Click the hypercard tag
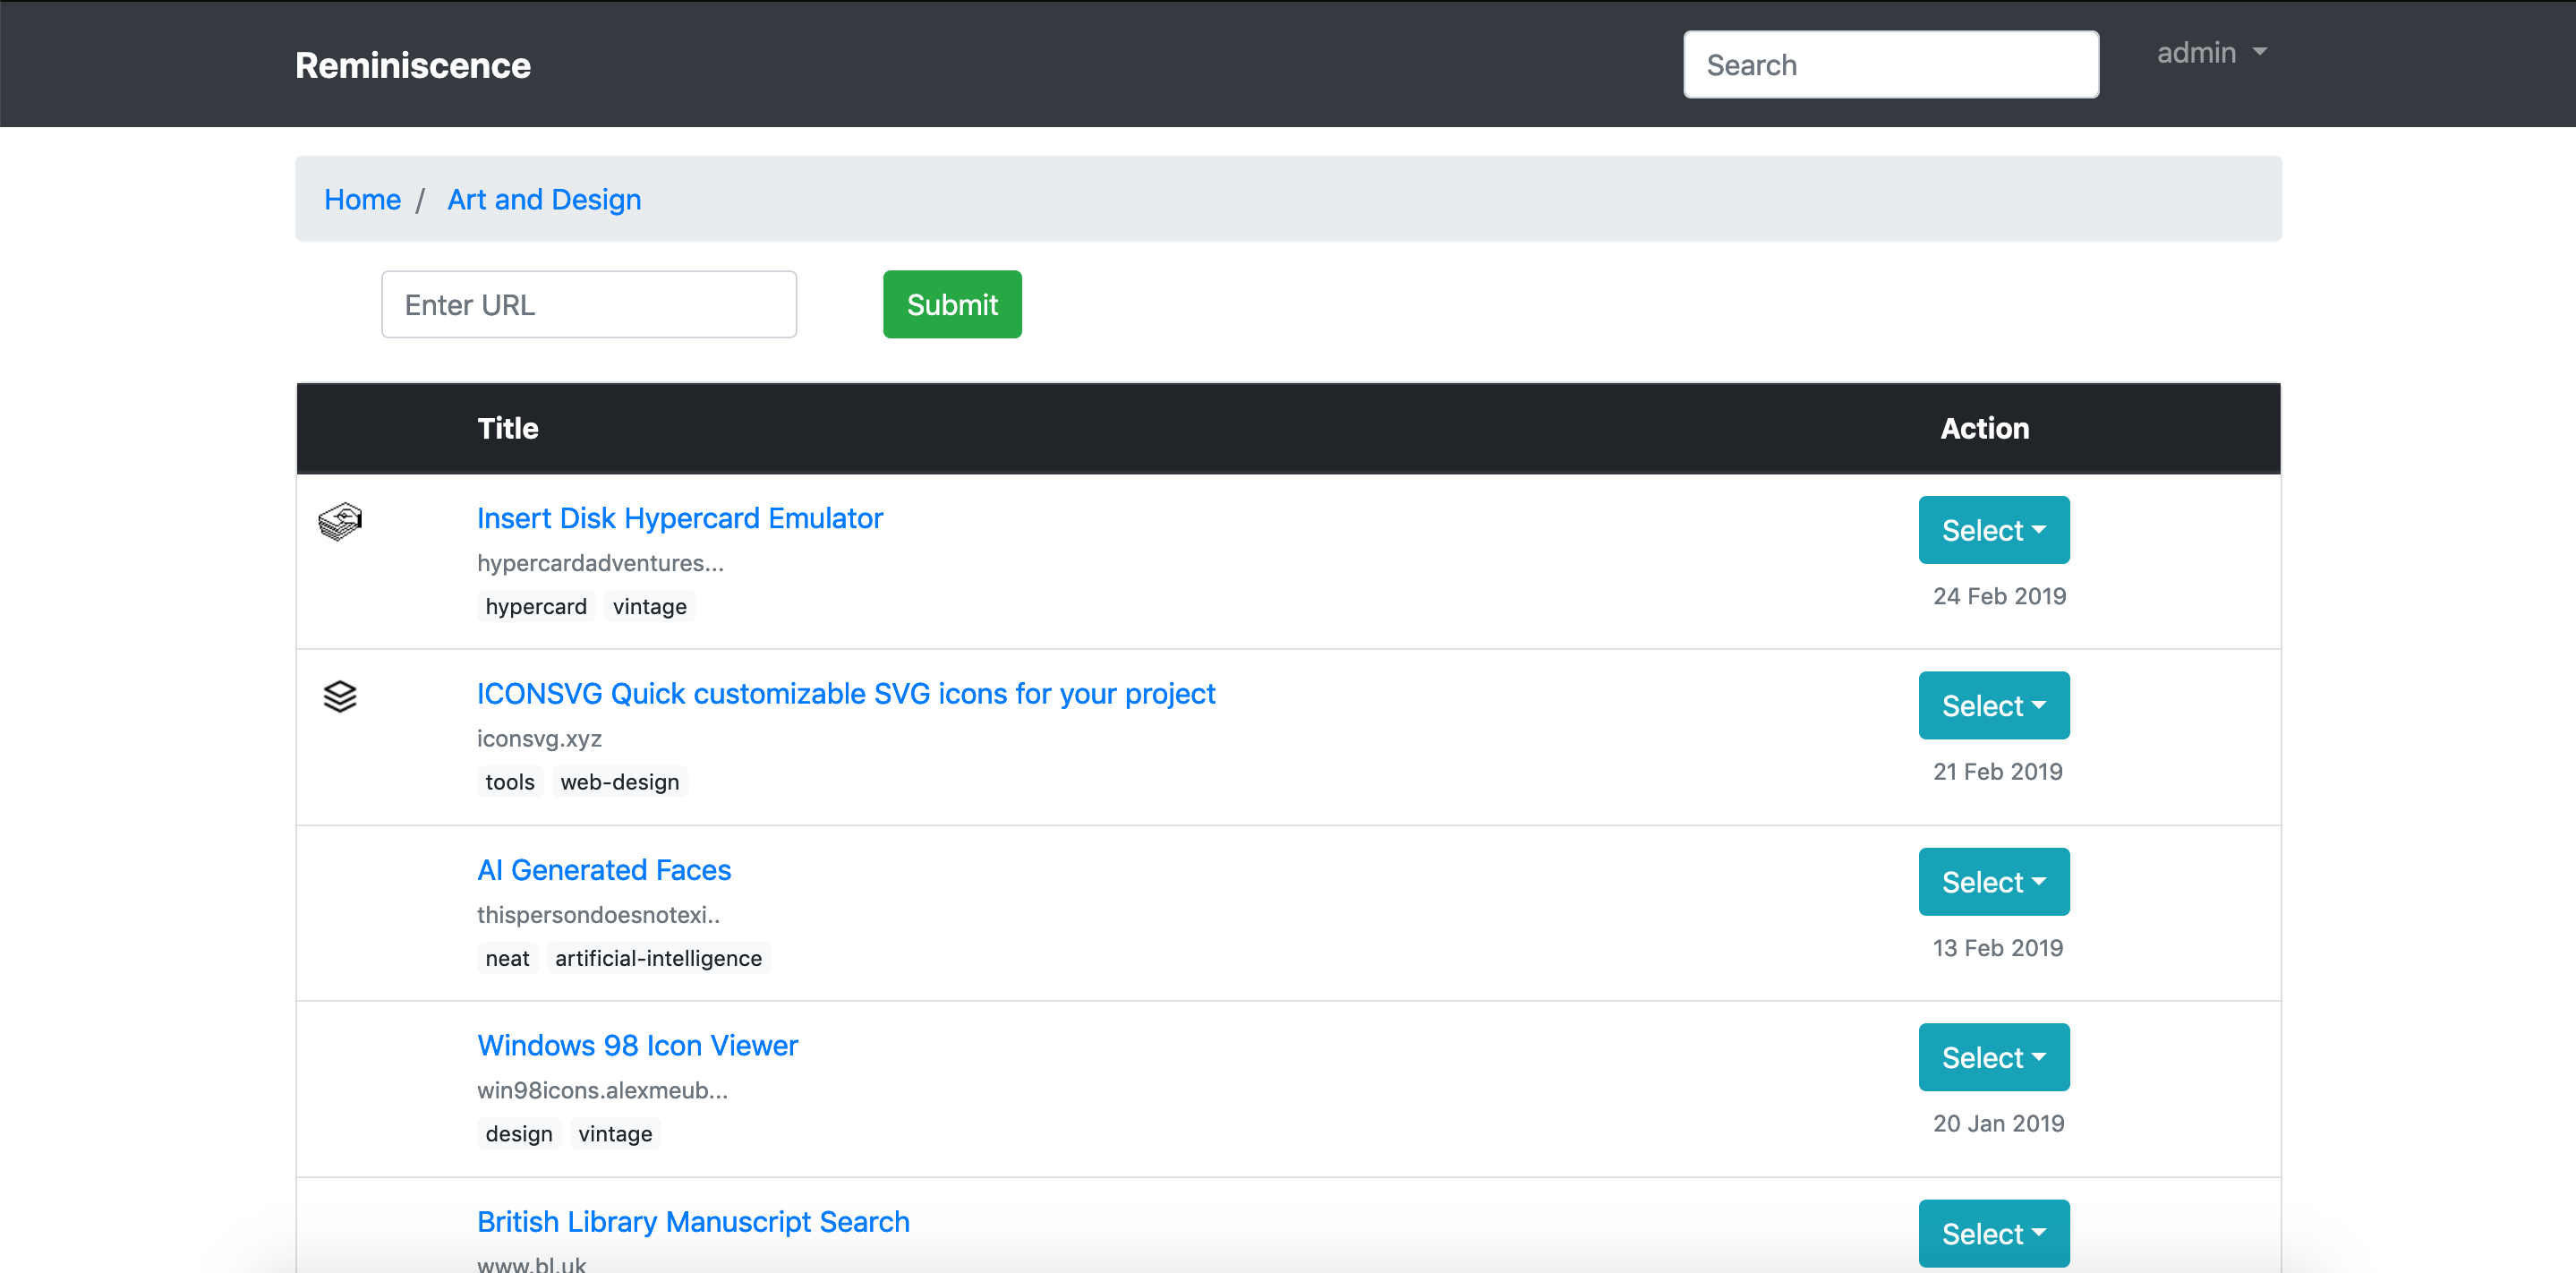This screenshot has height=1273, width=2576. (536, 606)
